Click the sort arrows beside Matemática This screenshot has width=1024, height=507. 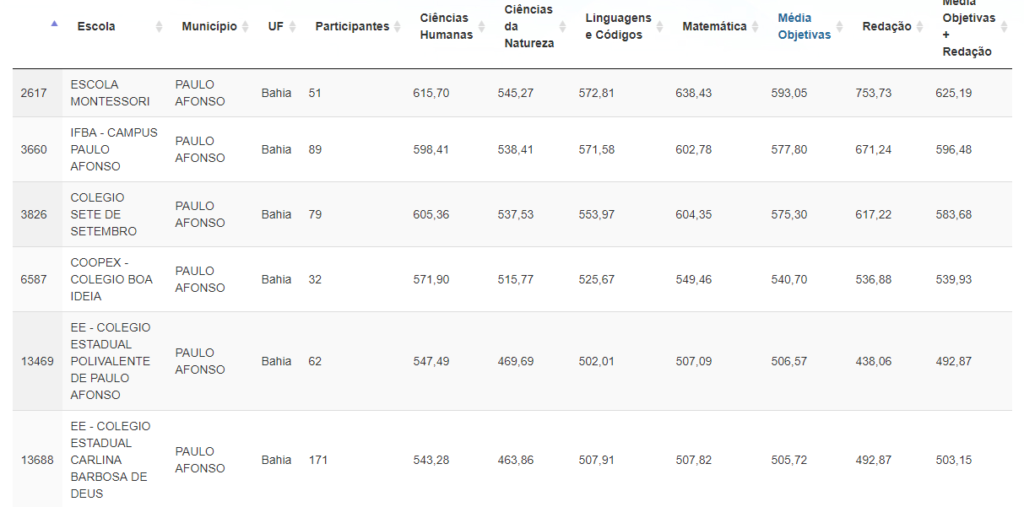756,27
